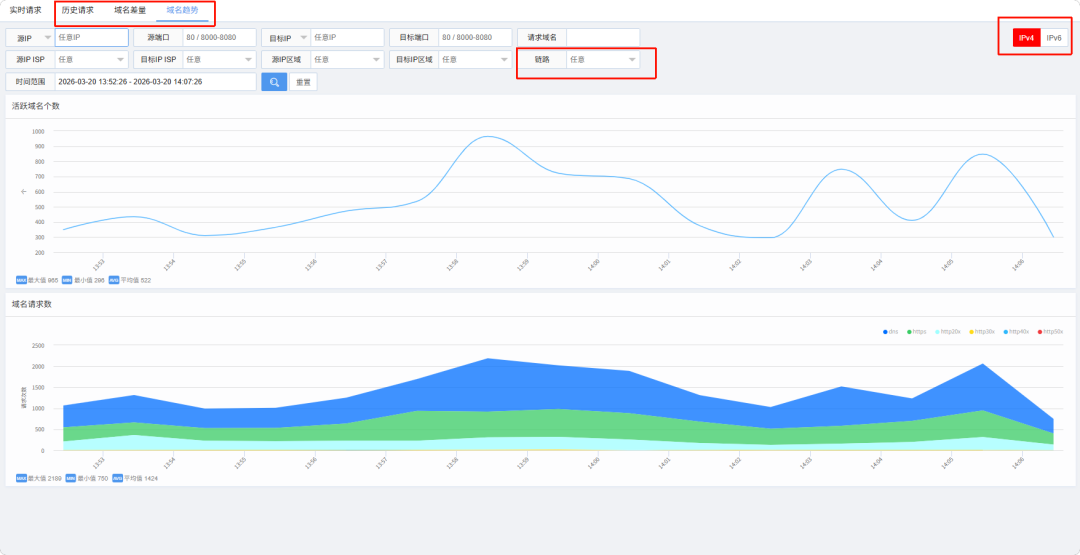This screenshot has width=1080, height=555.
Task: Click the 活跃域名个数 chart title
Action: [36, 106]
